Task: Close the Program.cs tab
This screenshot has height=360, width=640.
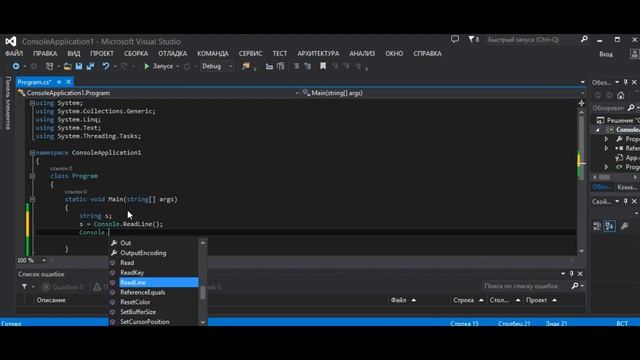Action: [x=69, y=82]
